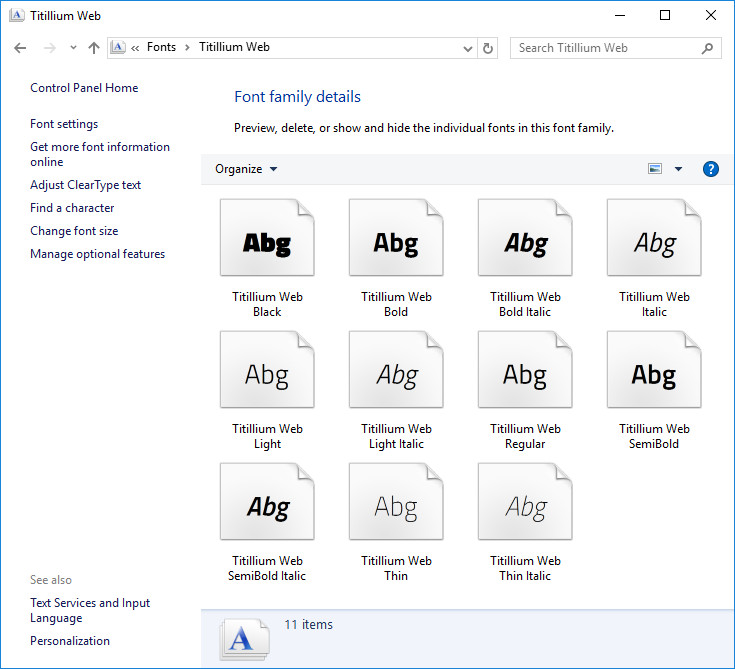
Task: Select the Titillium Web Italic font icon
Action: pyautogui.click(x=654, y=238)
